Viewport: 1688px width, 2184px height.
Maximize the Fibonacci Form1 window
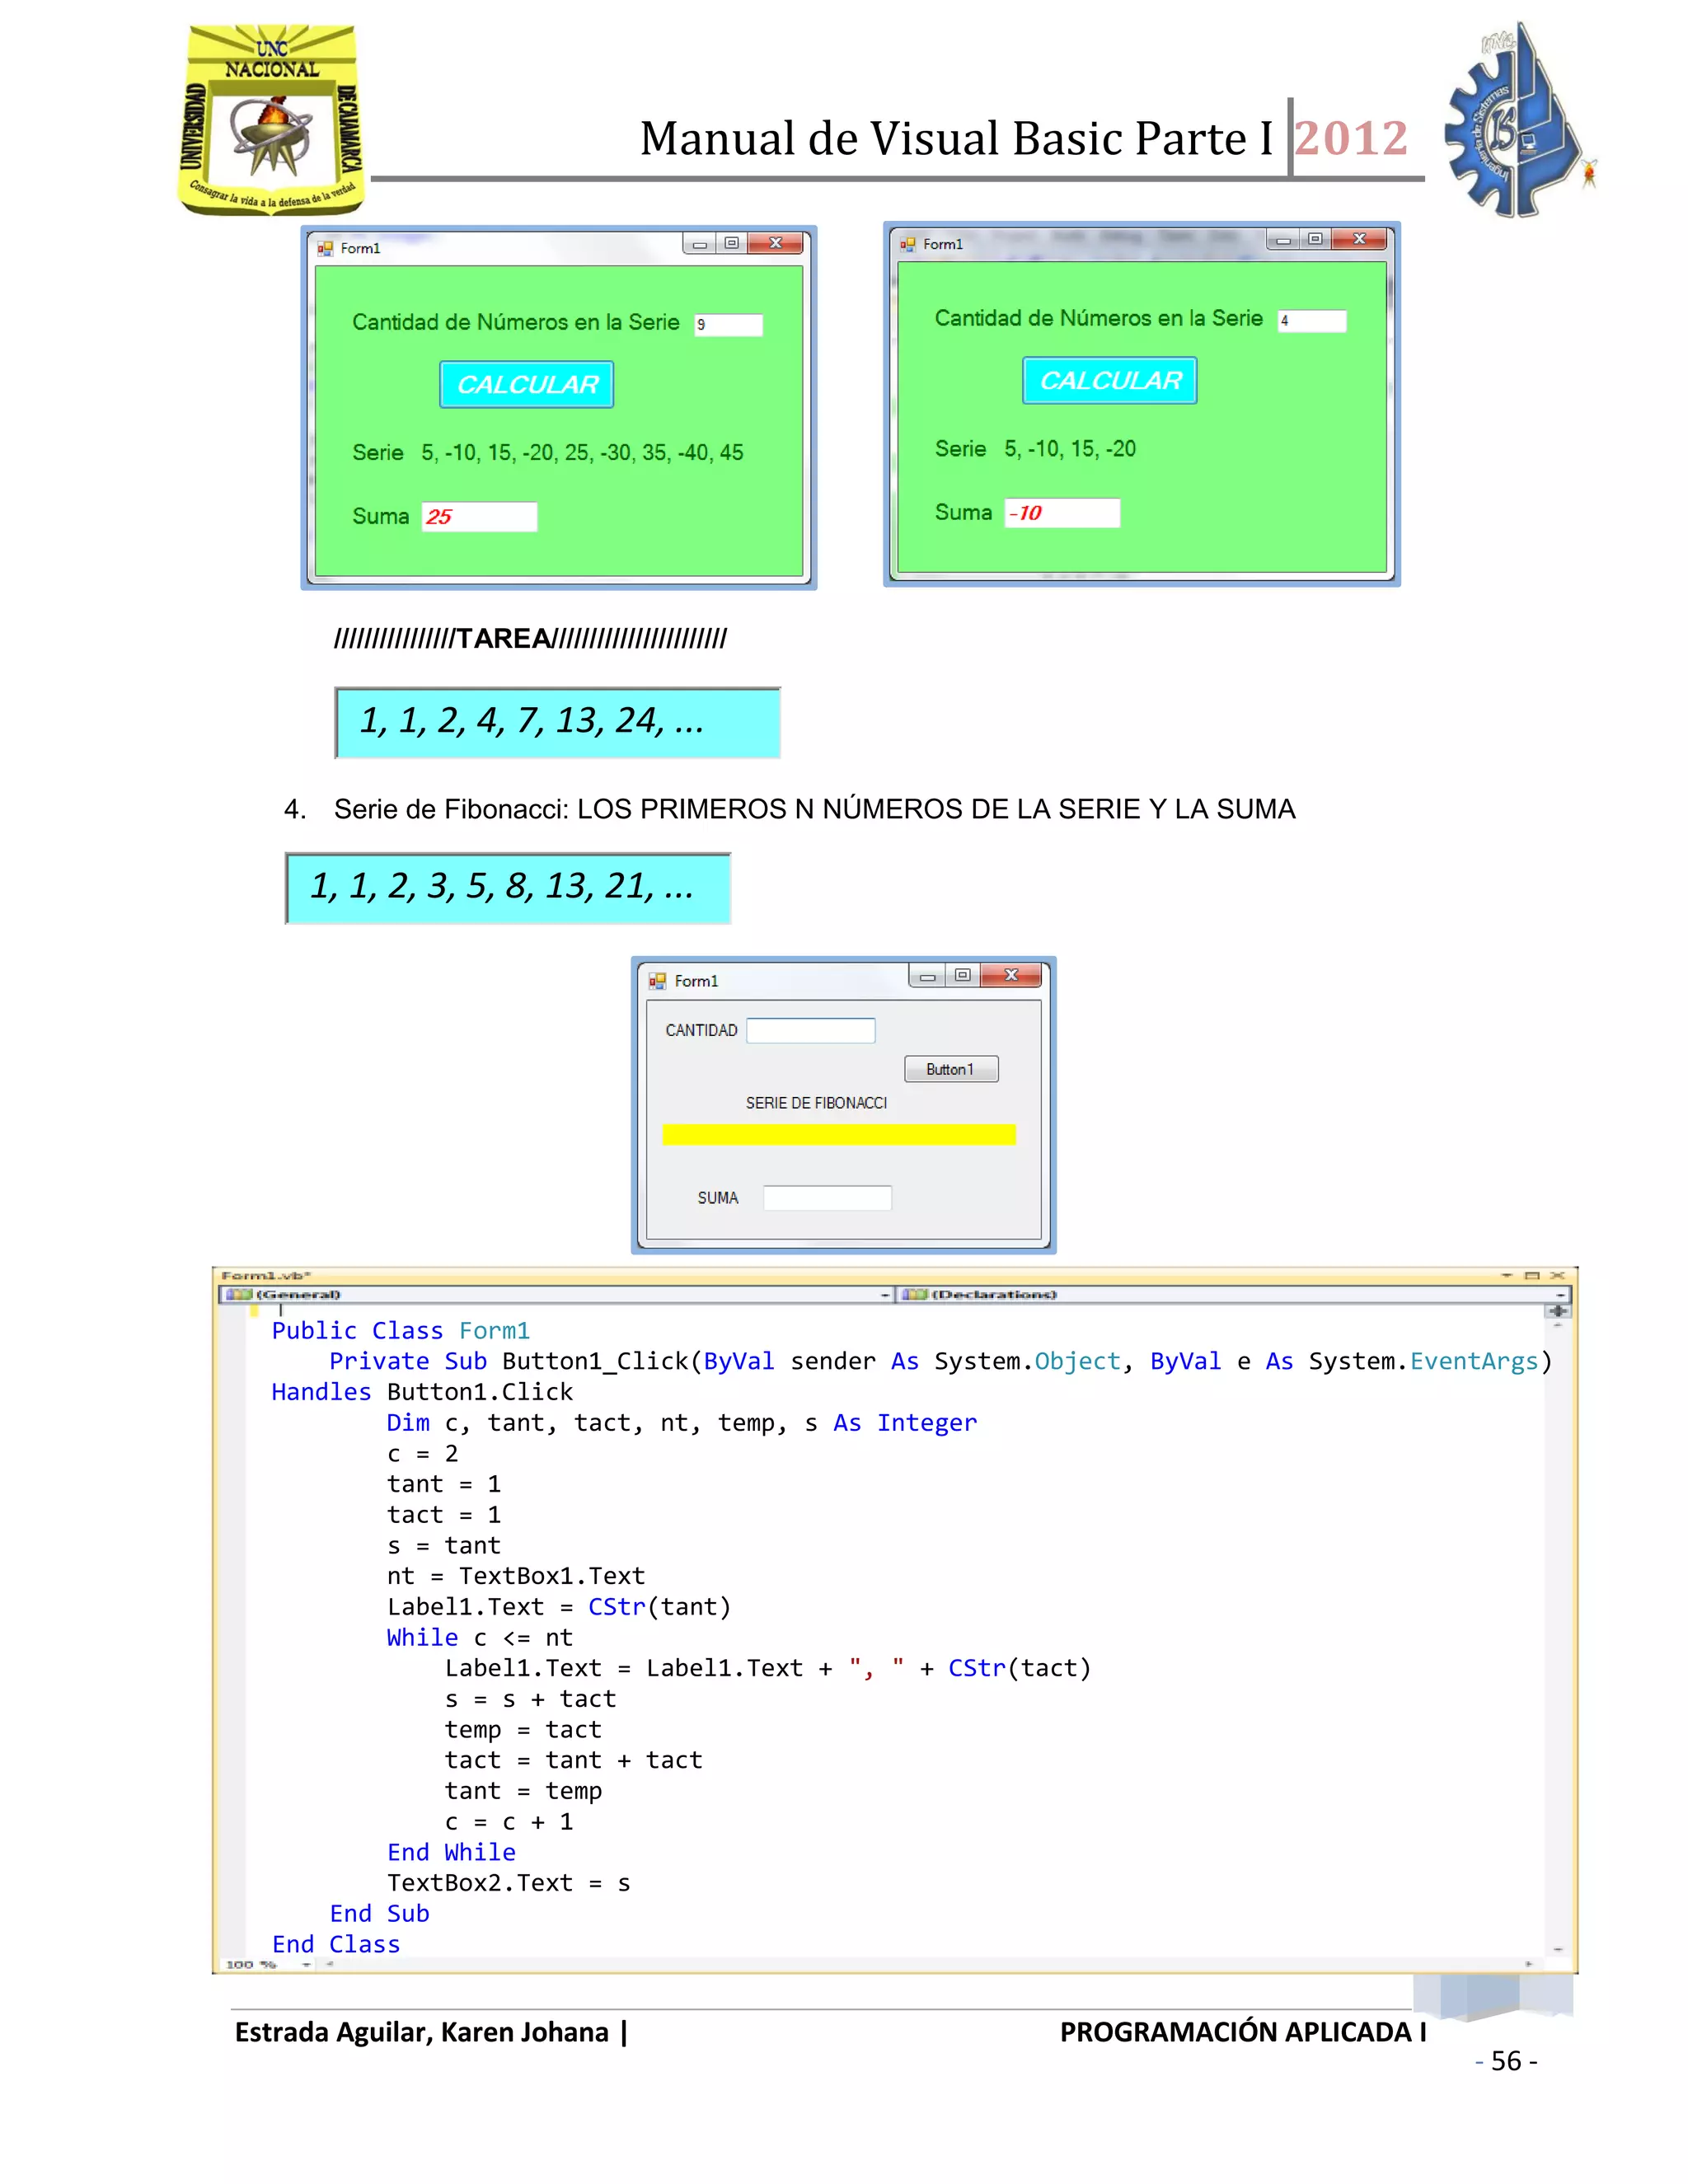pyautogui.click(x=963, y=975)
